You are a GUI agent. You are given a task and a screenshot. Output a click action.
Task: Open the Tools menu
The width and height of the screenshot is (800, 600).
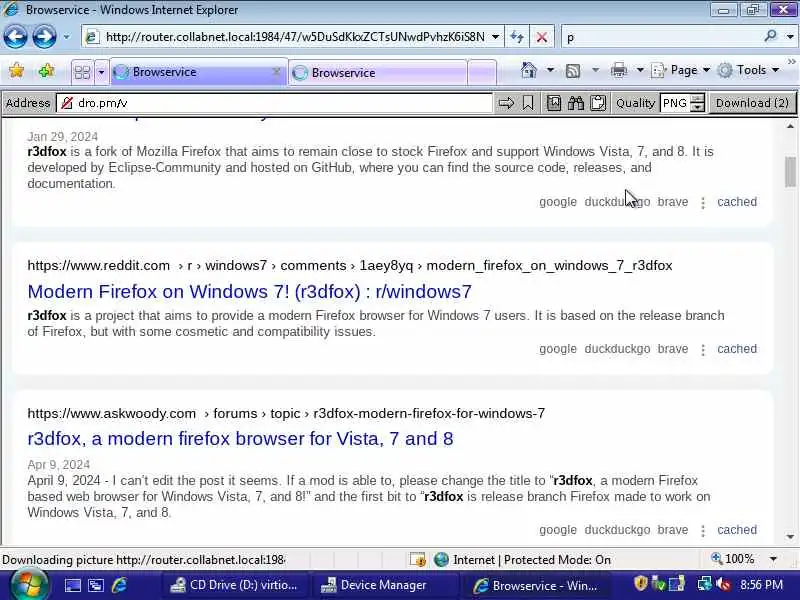(x=748, y=70)
